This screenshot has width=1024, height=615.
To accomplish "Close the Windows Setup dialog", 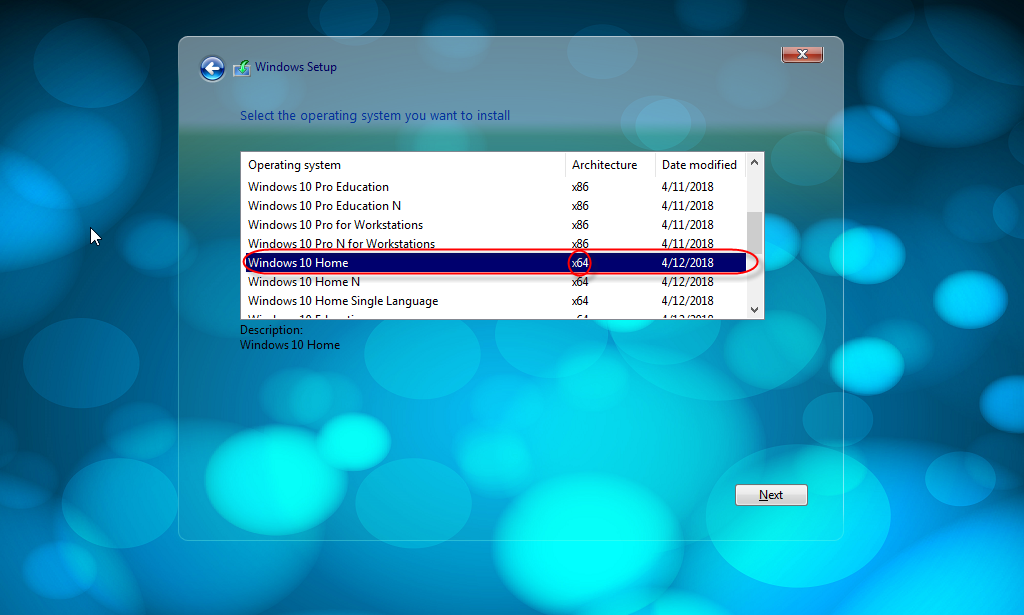I will pyautogui.click(x=801, y=54).
